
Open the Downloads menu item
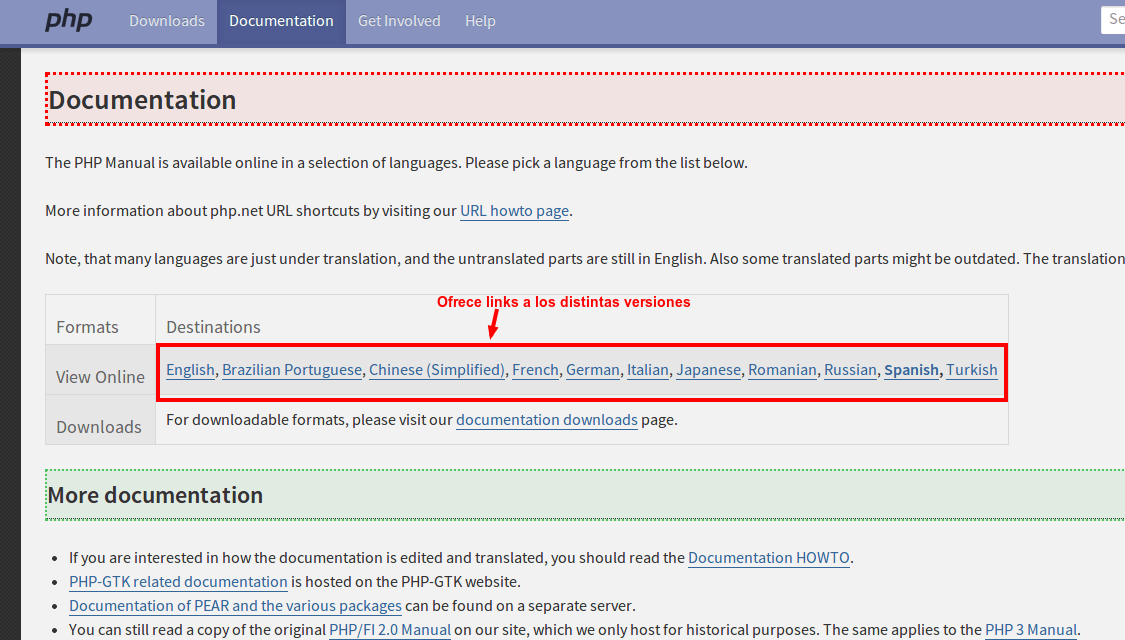coord(166,22)
